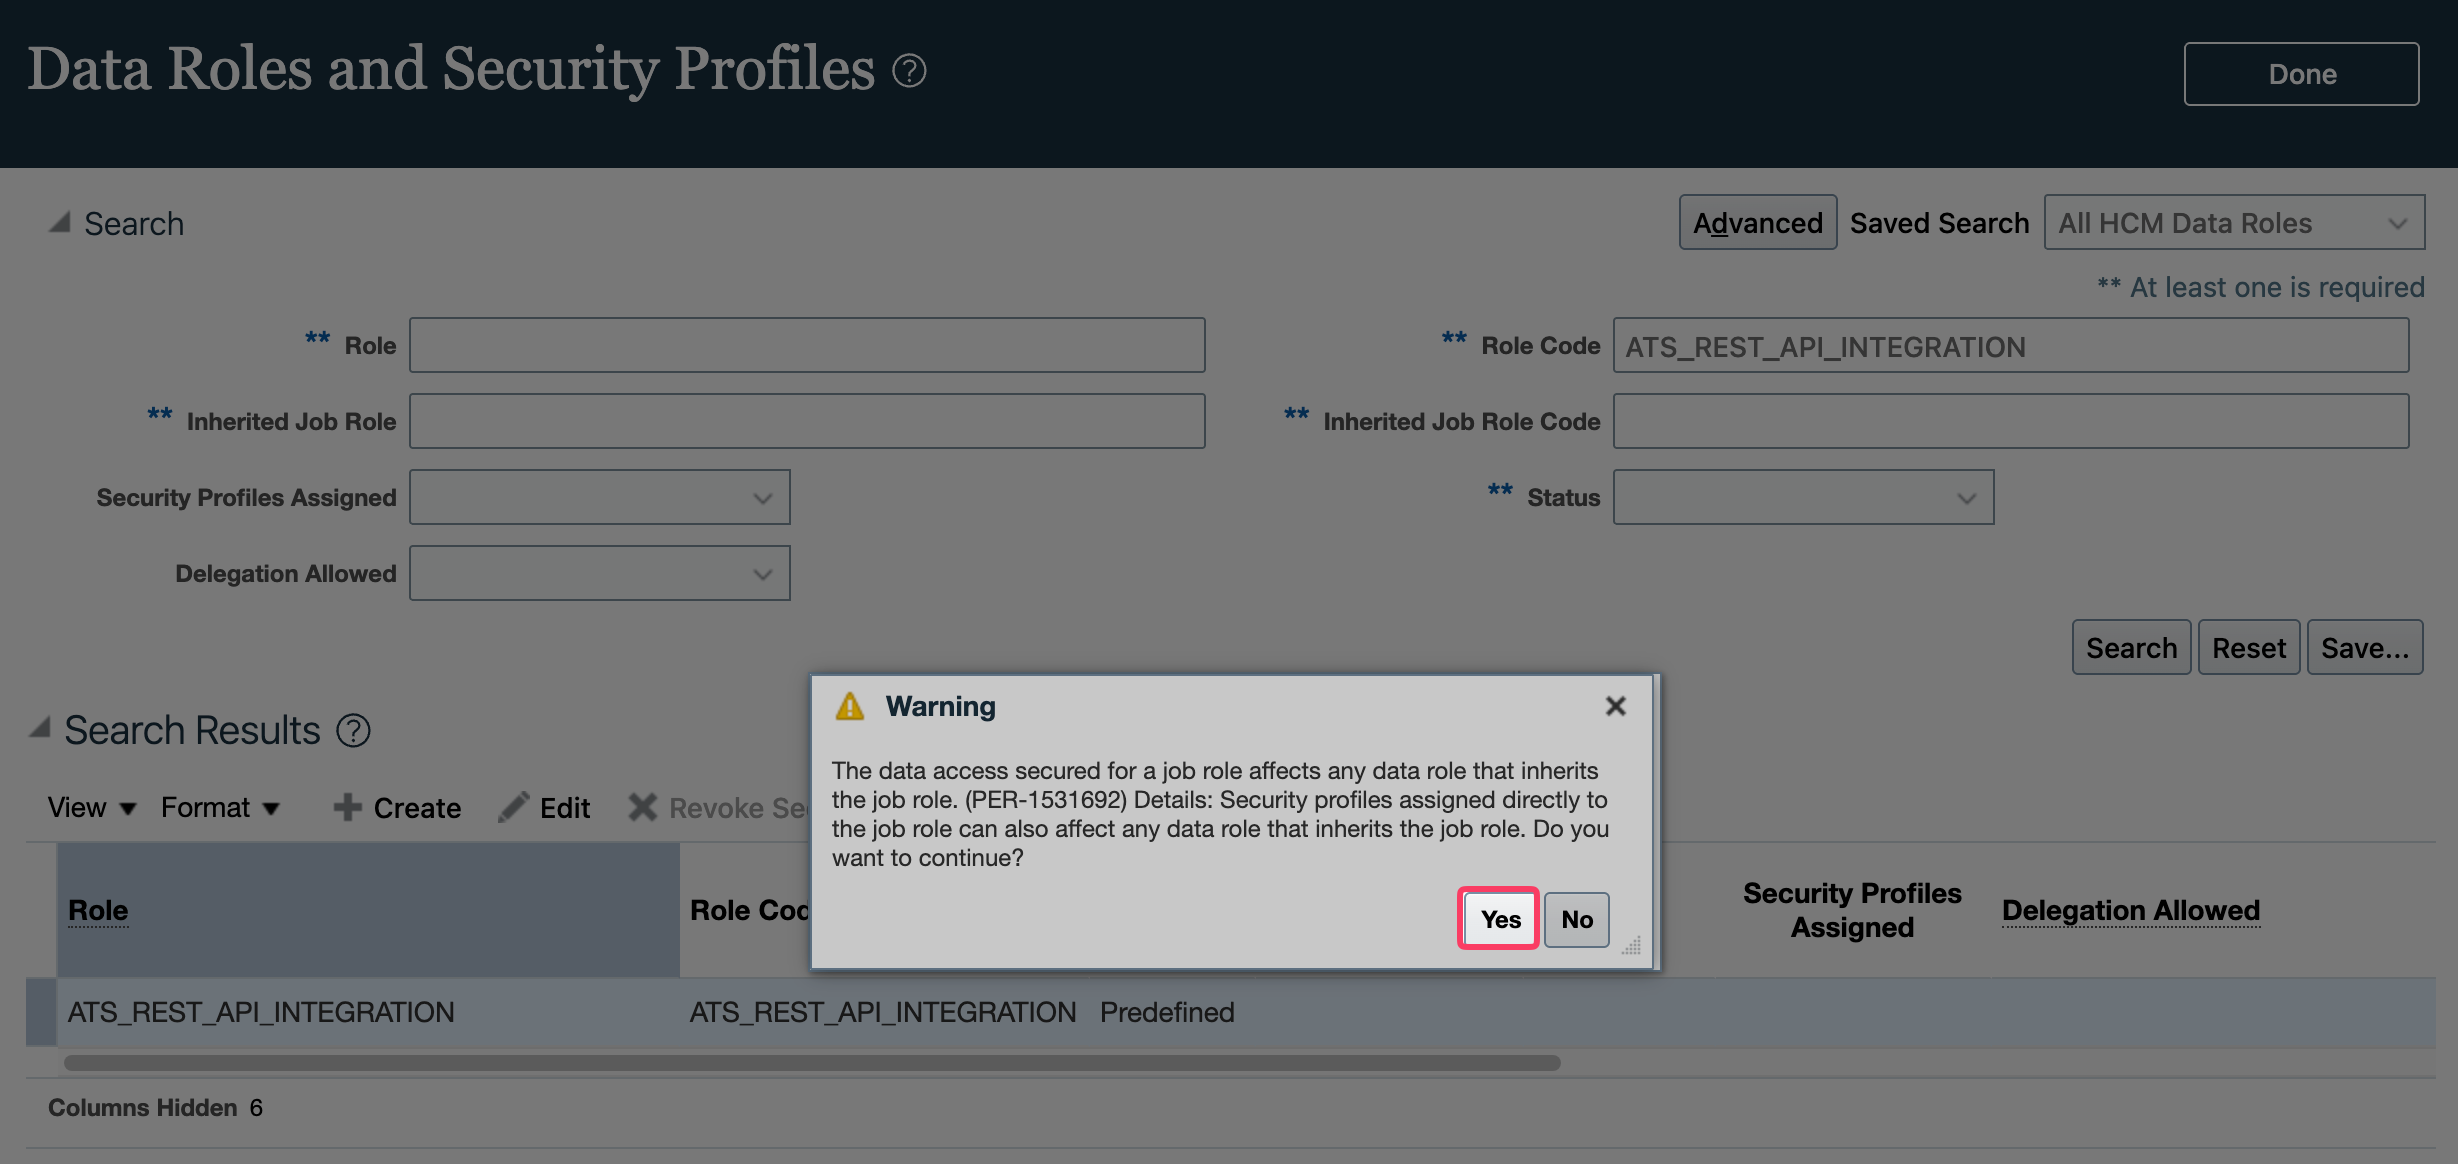
Task: Click the Security Profiles Assigned column header
Action: [x=1852, y=910]
